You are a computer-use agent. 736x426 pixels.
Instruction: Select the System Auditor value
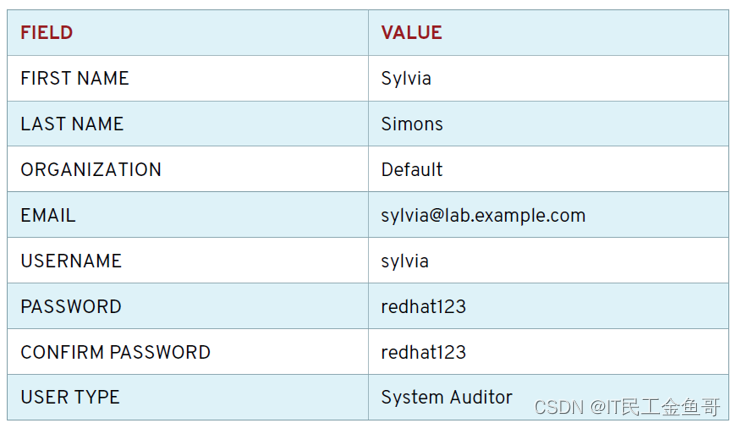446,398
